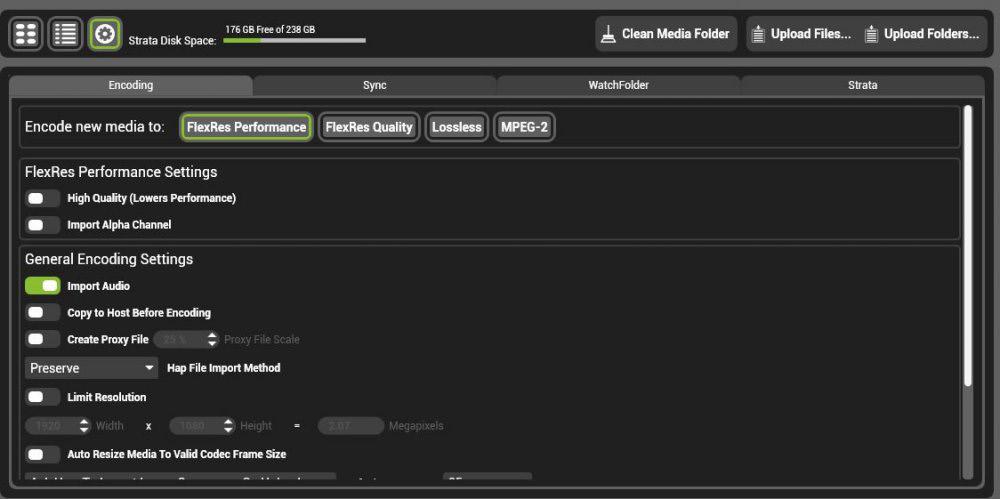Select FlexRes Performance encoding
Image resolution: width=1000 pixels, height=499 pixels.
coord(246,127)
